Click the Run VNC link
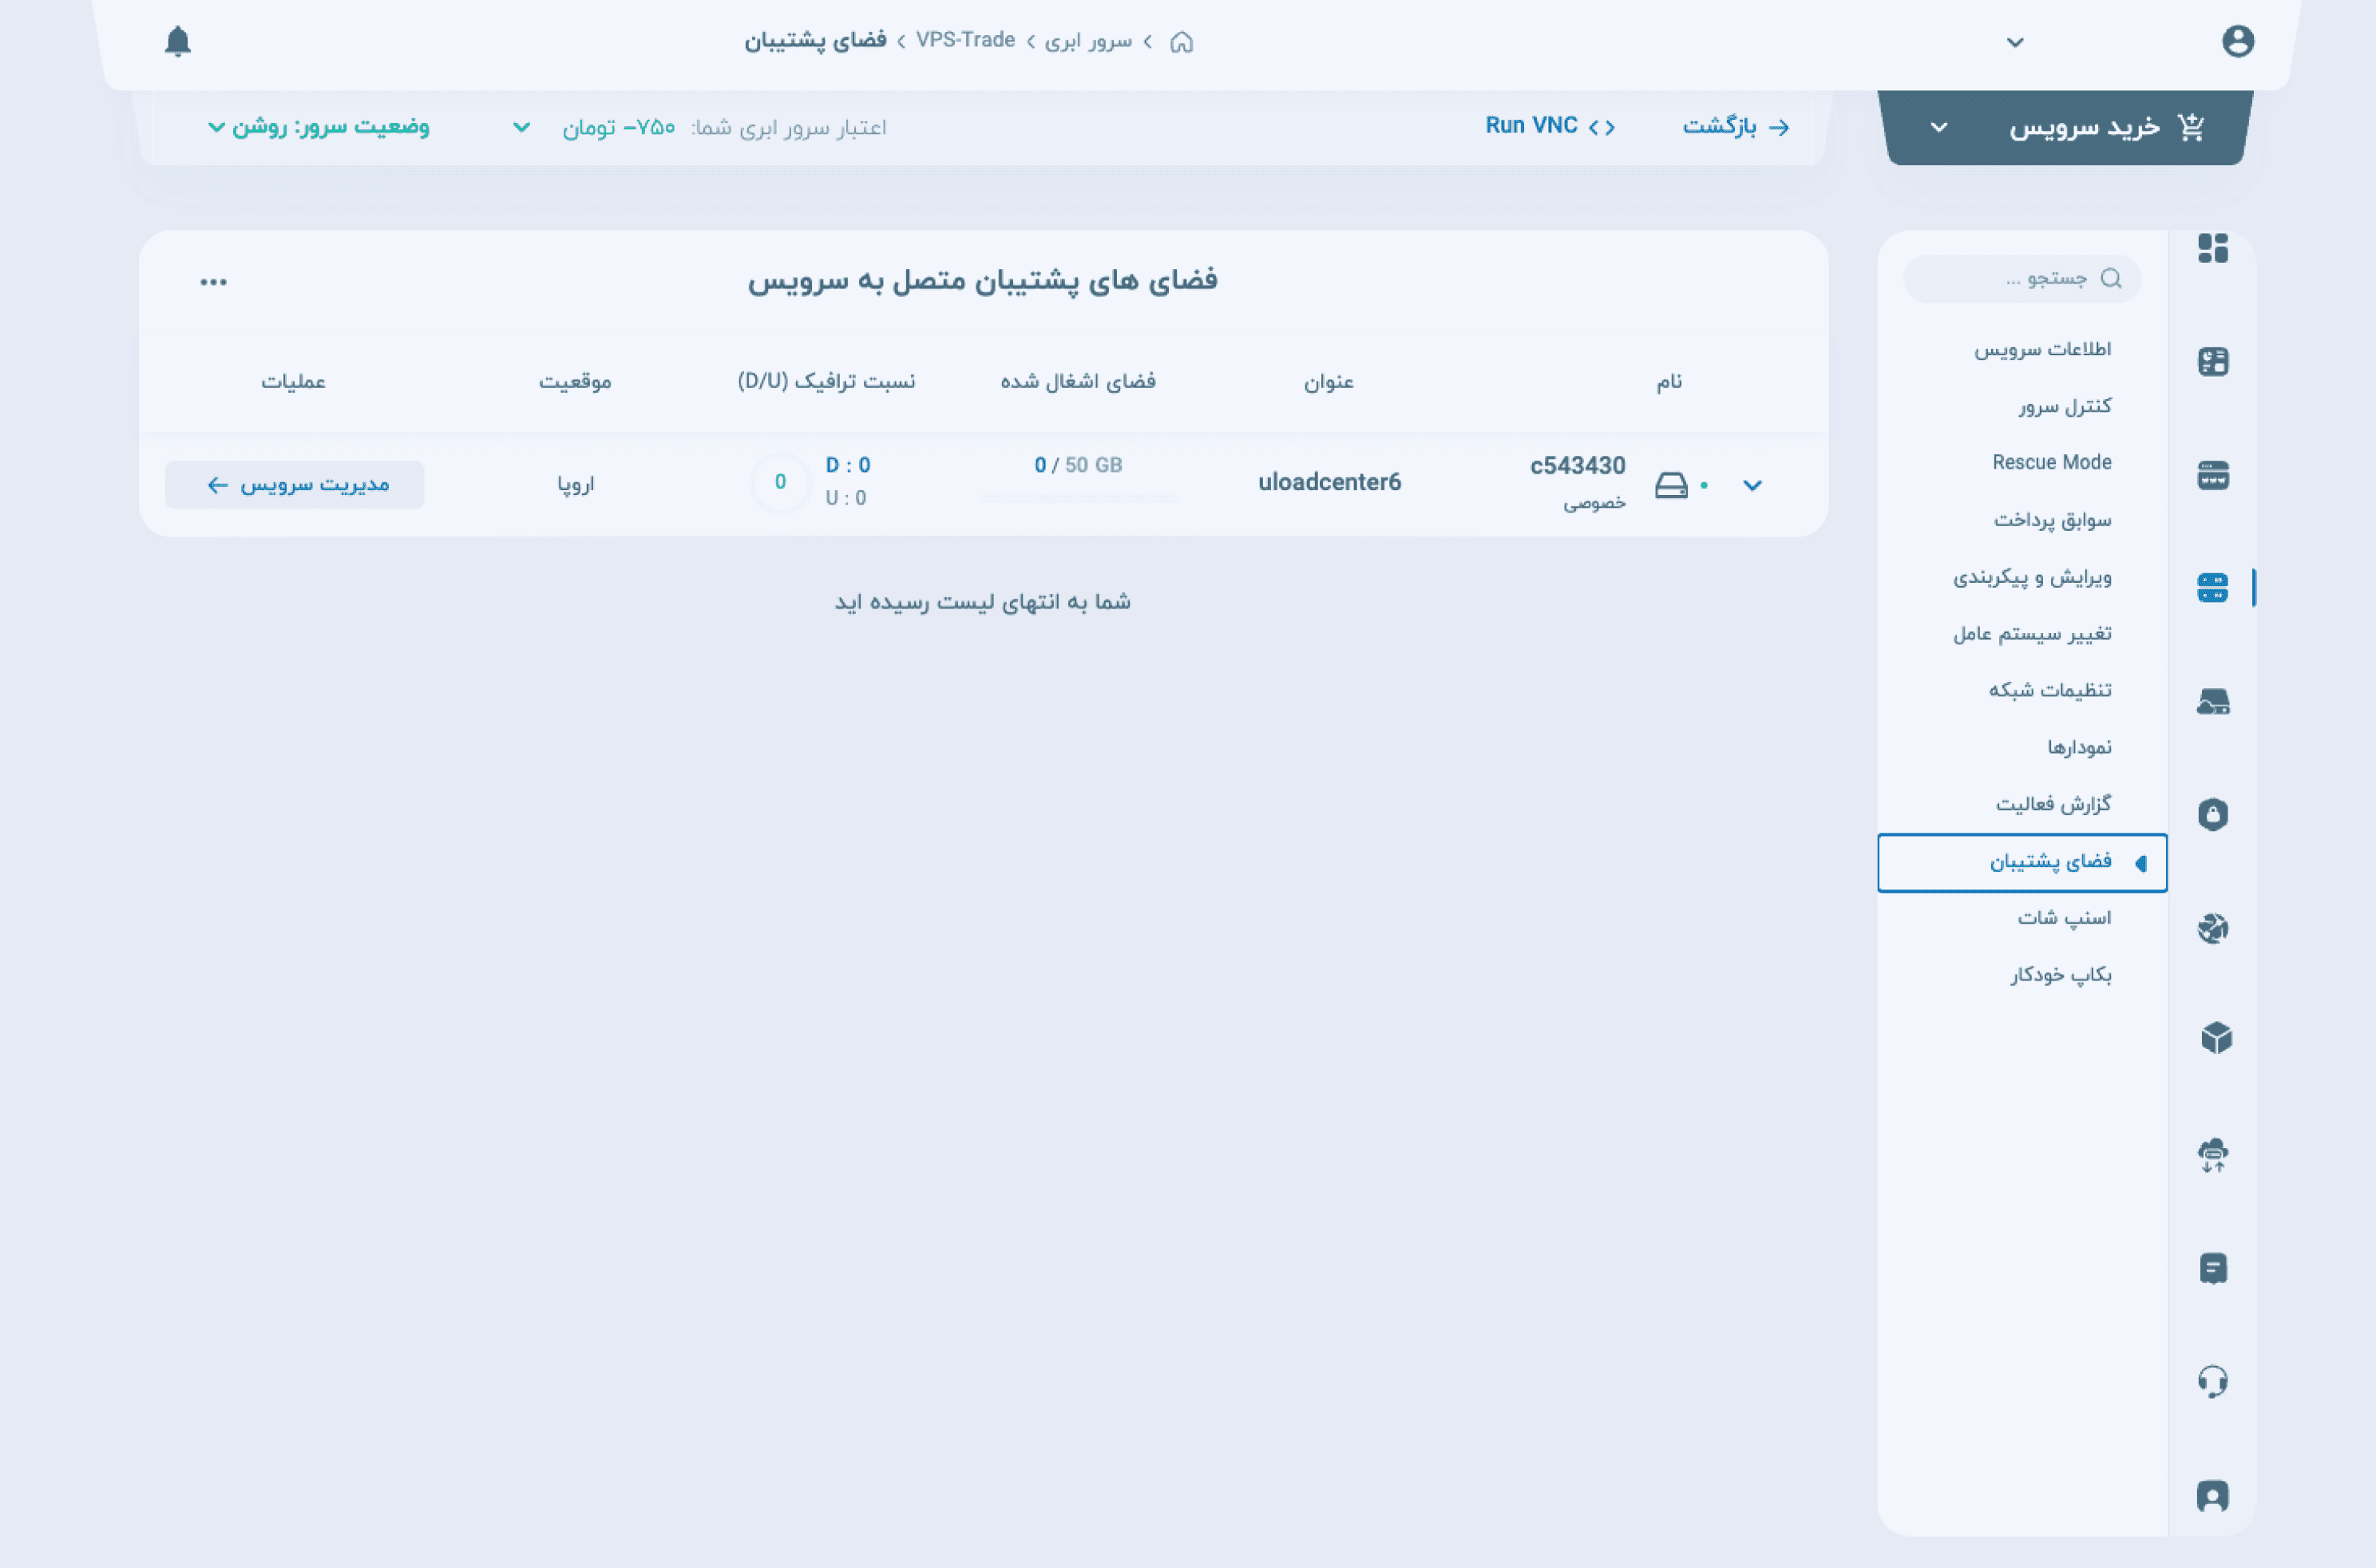 [1549, 126]
